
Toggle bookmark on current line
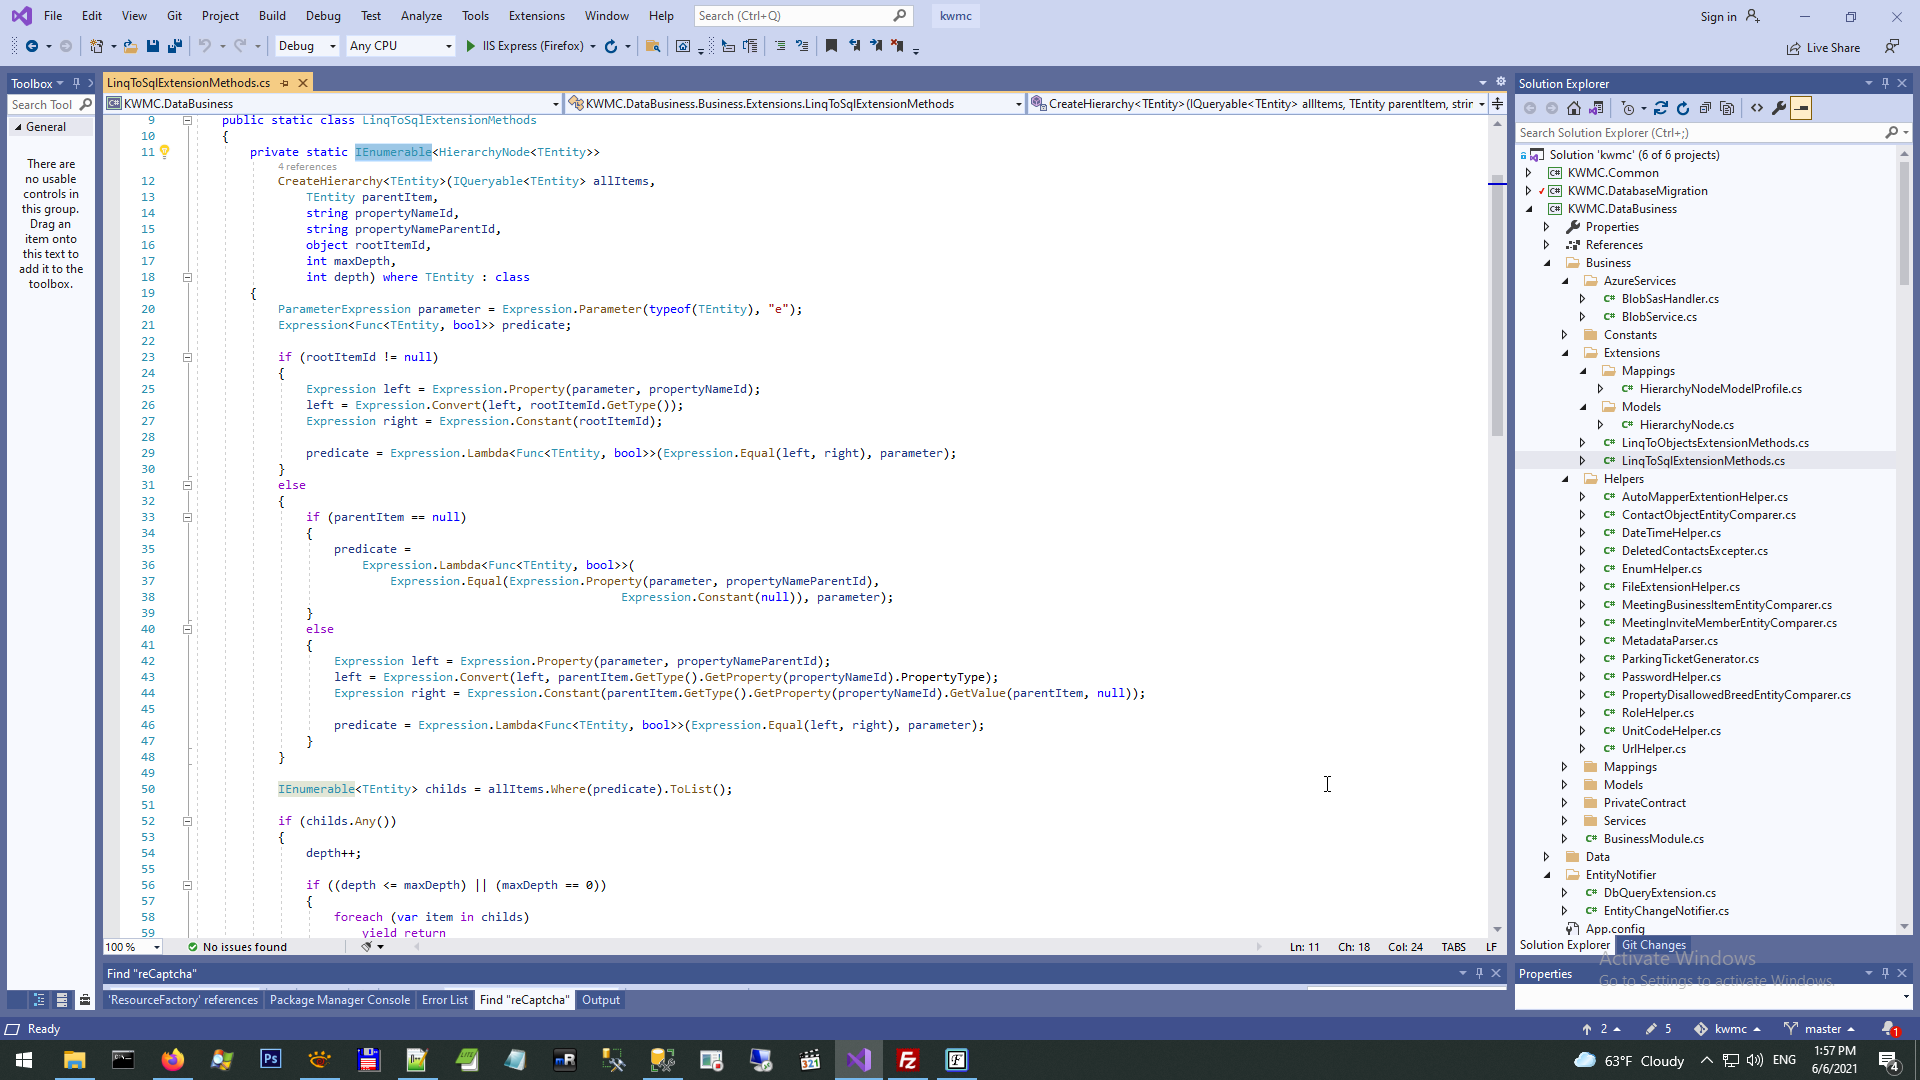(x=831, y=46)
